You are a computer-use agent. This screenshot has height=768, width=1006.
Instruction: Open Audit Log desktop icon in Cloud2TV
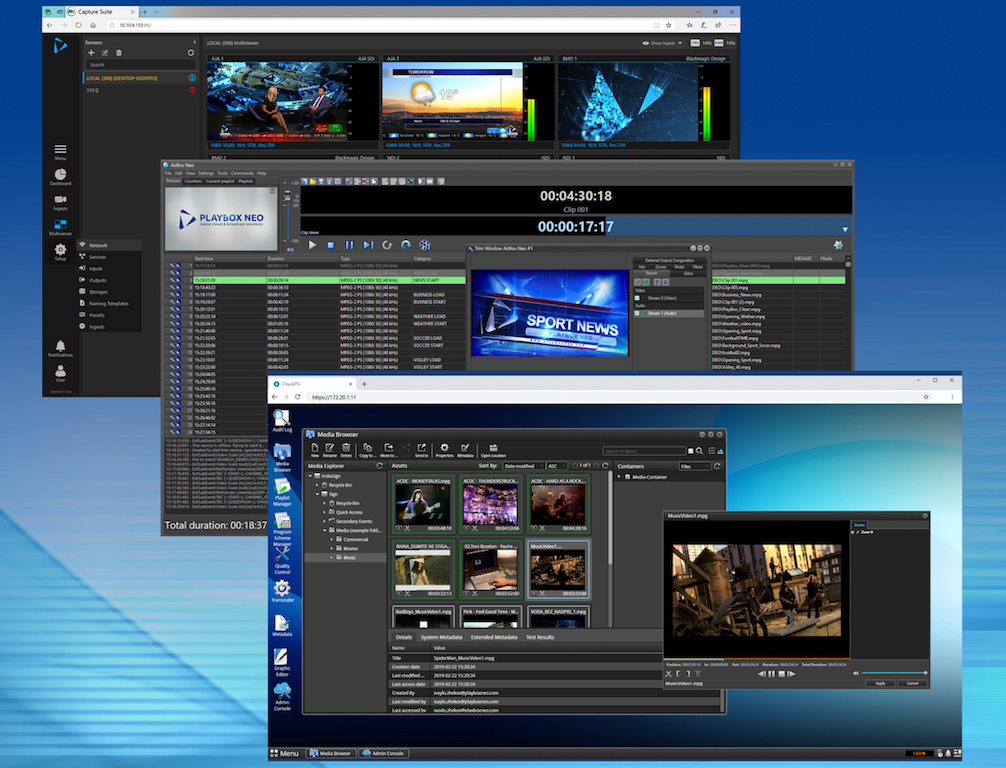[282, 420]
